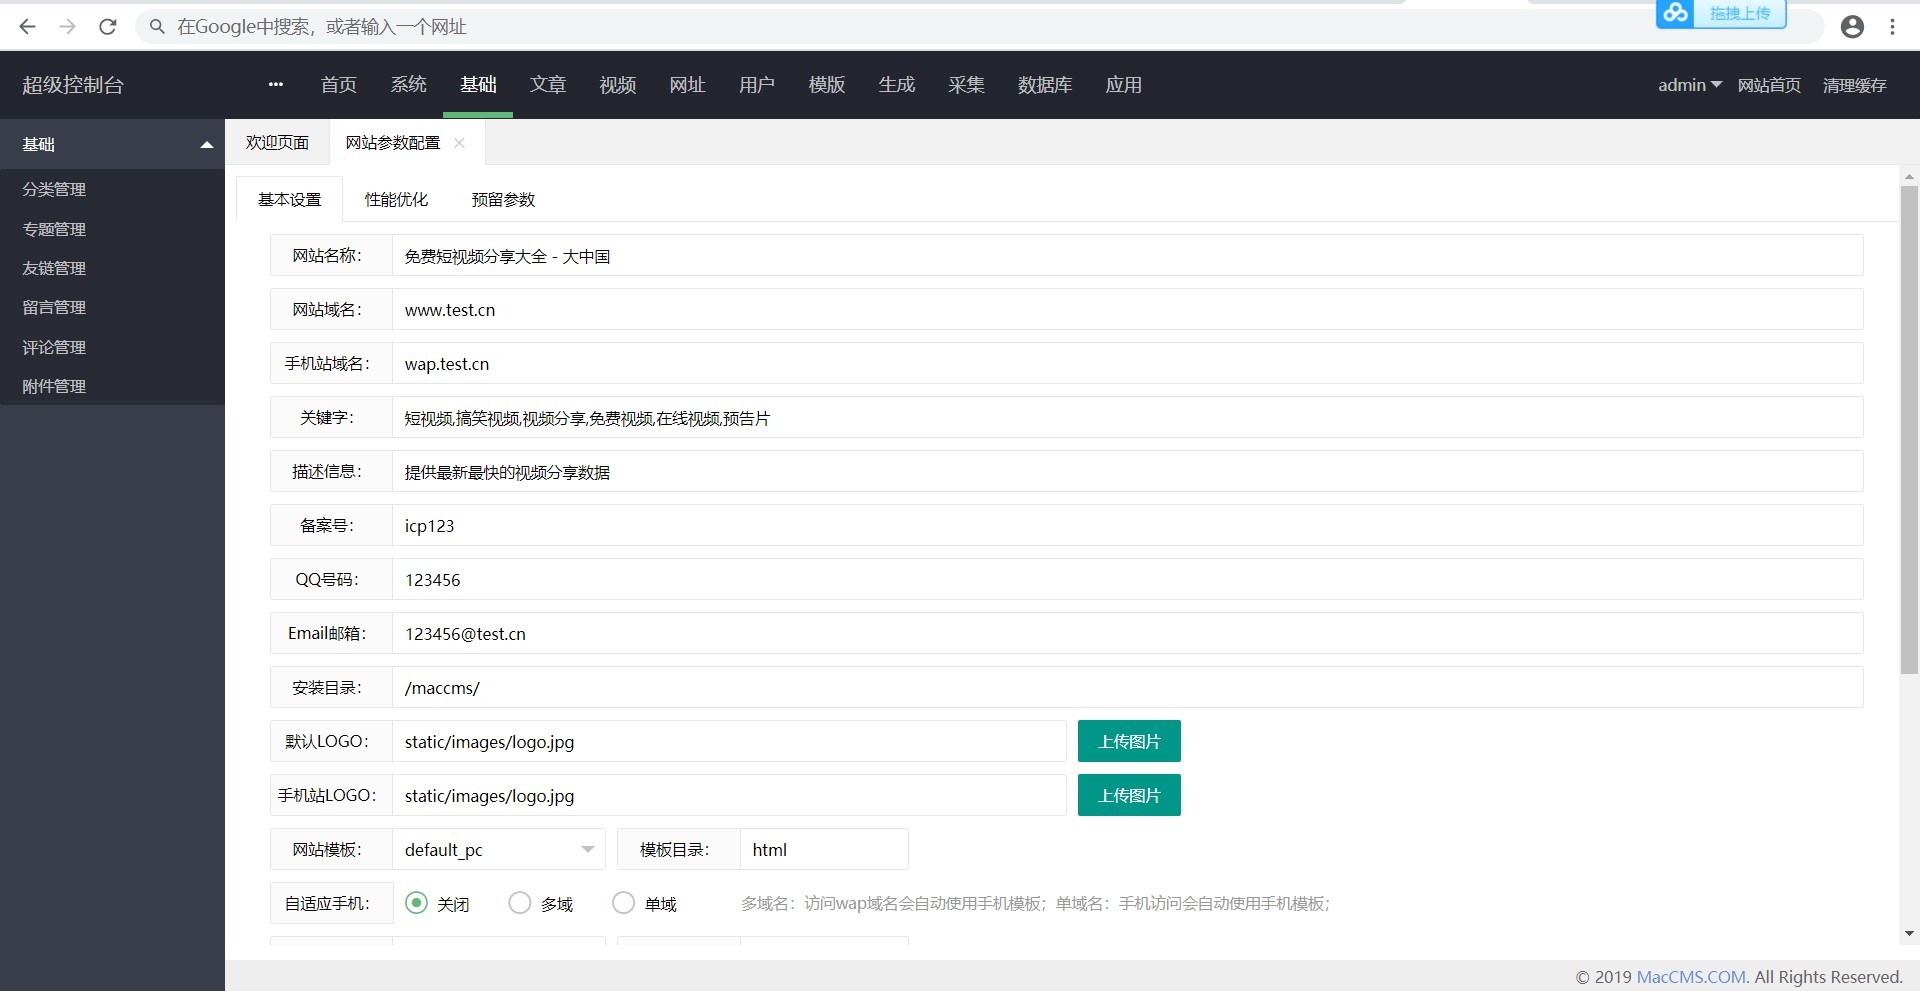The height and width of the screenshot is (991, 1920).
Task: Click 上传图片 for 手机站LOGO
Action: click(1129, 795)
